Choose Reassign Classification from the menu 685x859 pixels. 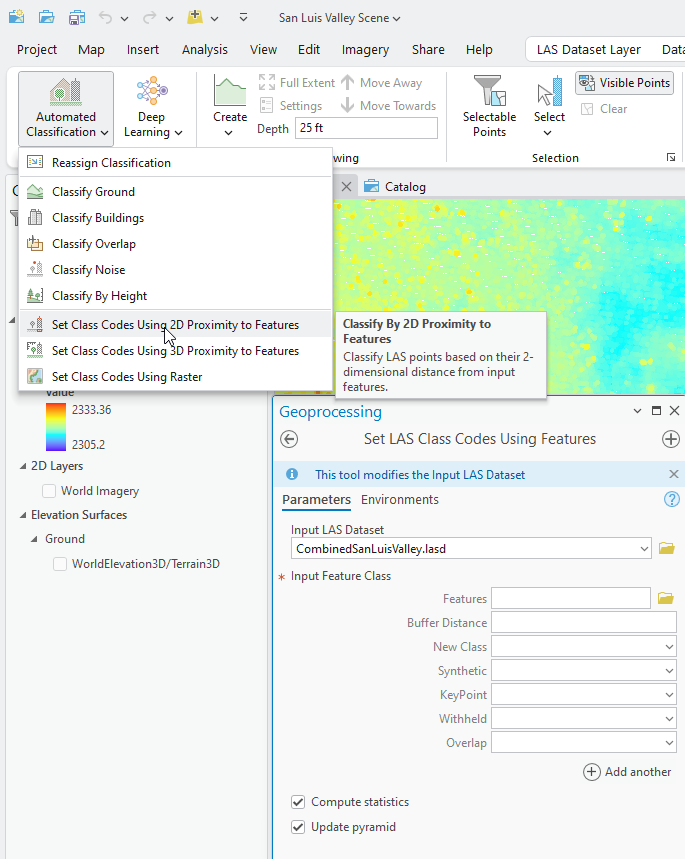[x=175, y=163]
